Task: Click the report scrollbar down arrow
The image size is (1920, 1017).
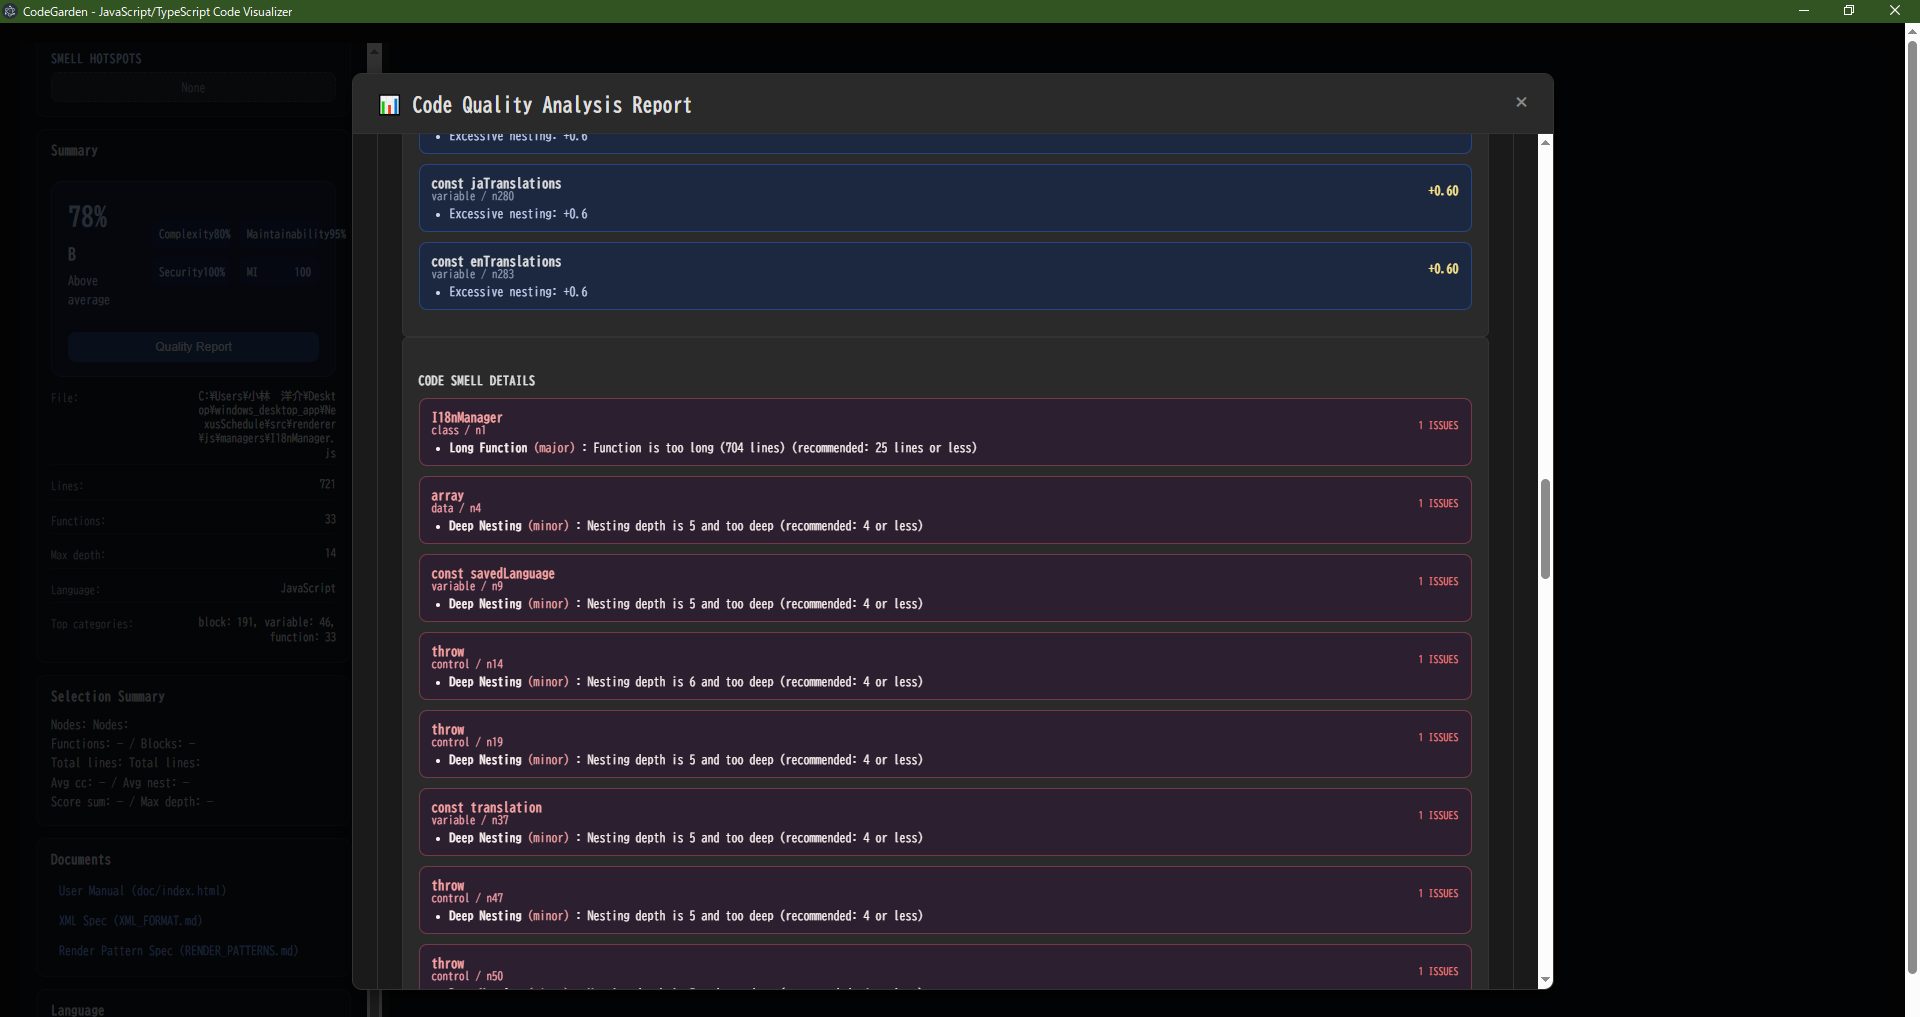Action: click(x=1545, y=980)
